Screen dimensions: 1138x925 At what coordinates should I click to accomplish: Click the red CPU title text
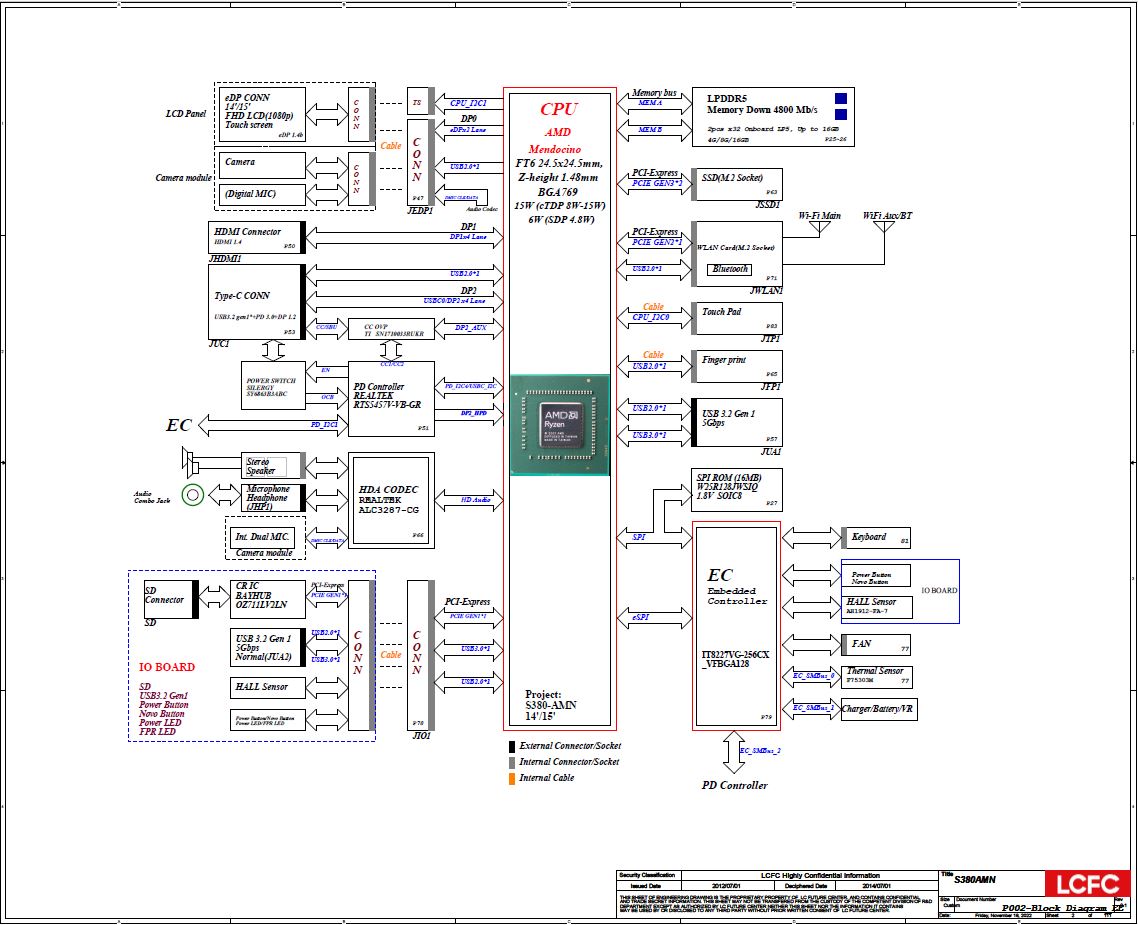(x=558, y=109)
